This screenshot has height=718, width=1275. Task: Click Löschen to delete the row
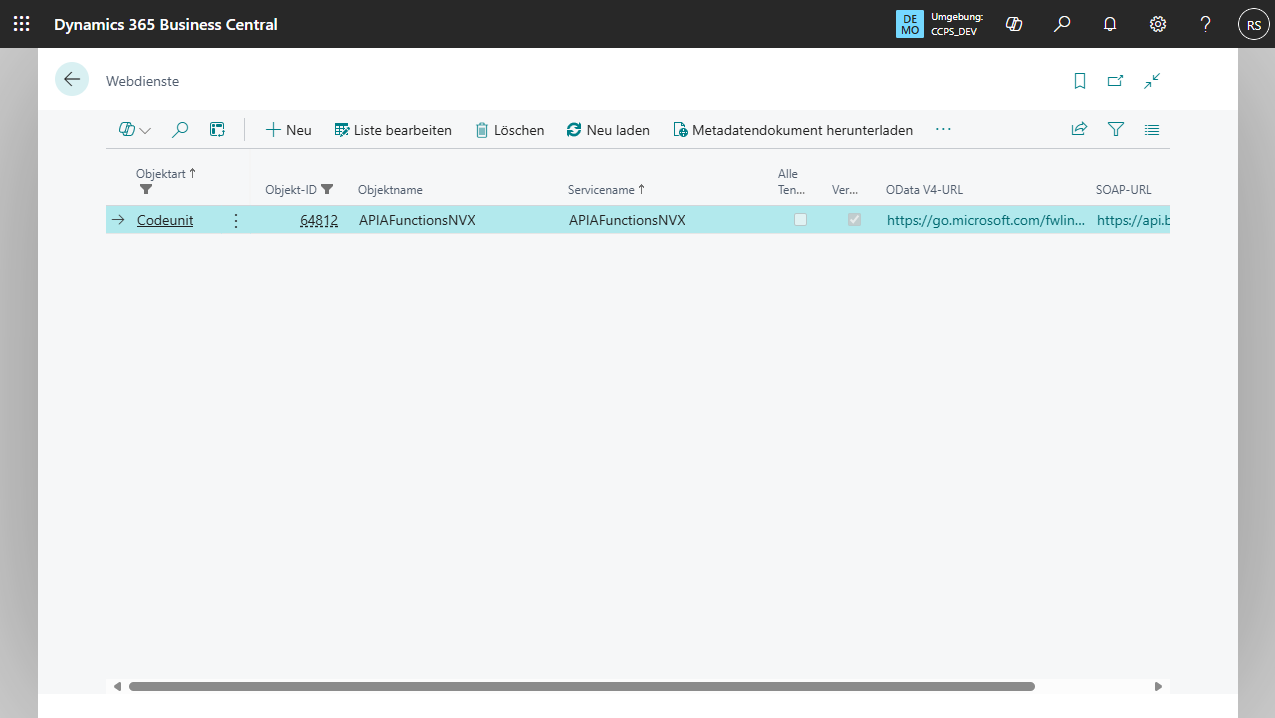pos(510,130)
